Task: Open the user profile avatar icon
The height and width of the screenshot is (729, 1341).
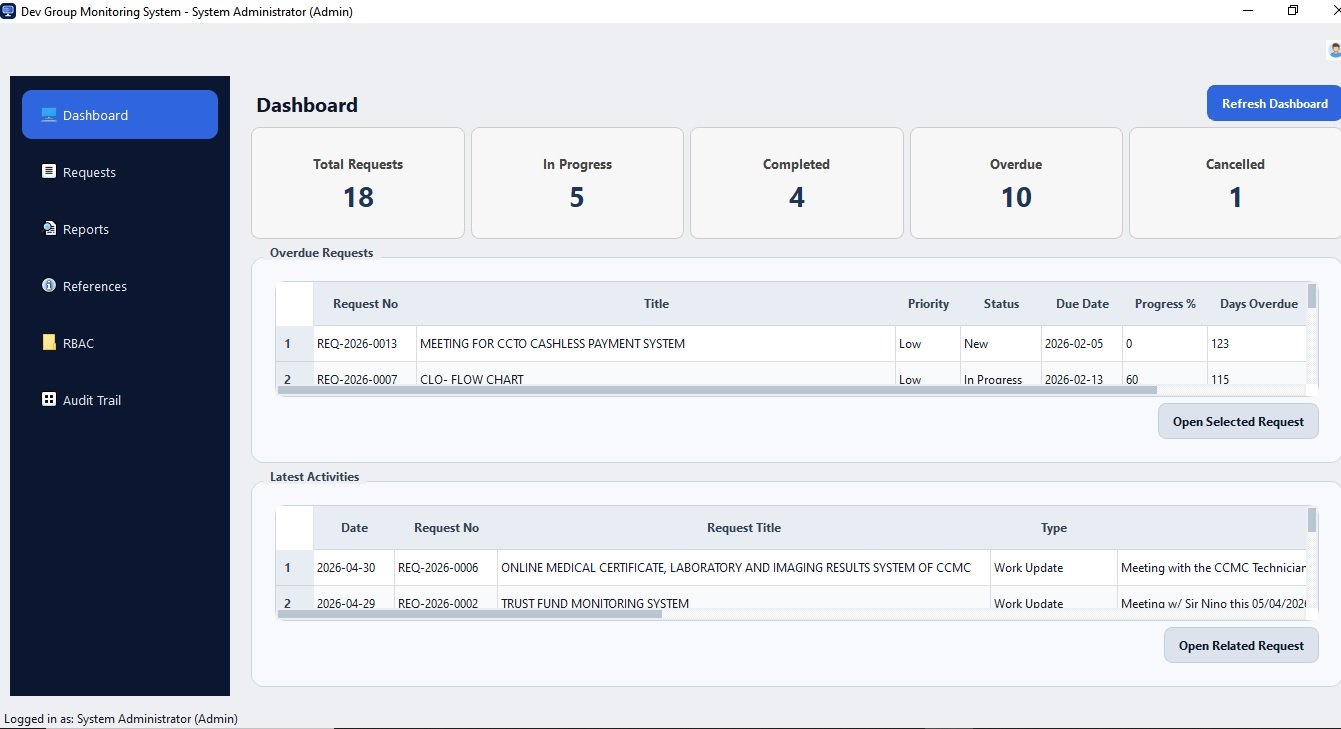Action: coord(1334,50)
